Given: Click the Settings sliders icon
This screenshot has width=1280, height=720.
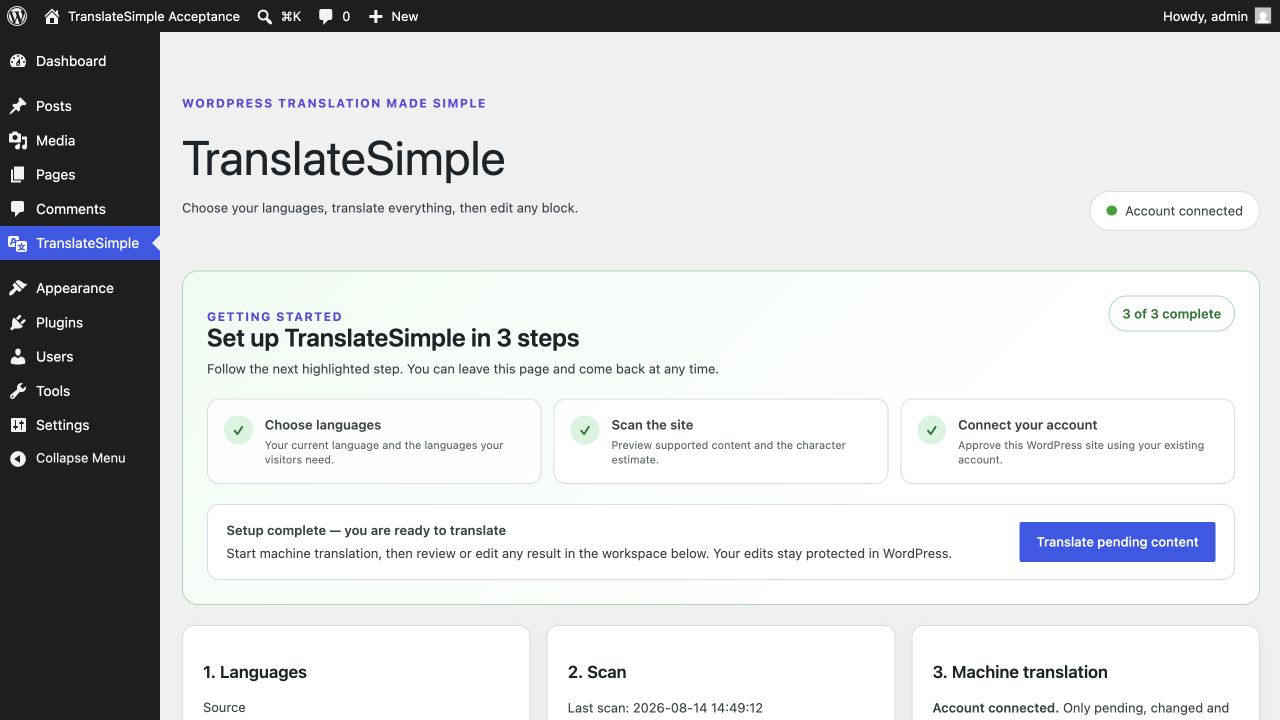Looking at the screenshot, I should point(18,425).
